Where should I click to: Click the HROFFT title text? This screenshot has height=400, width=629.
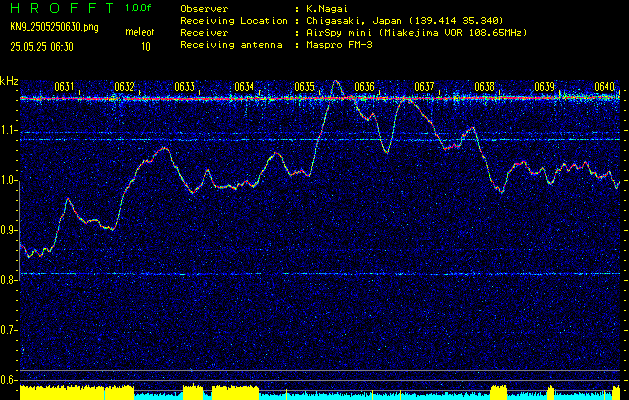62,8
